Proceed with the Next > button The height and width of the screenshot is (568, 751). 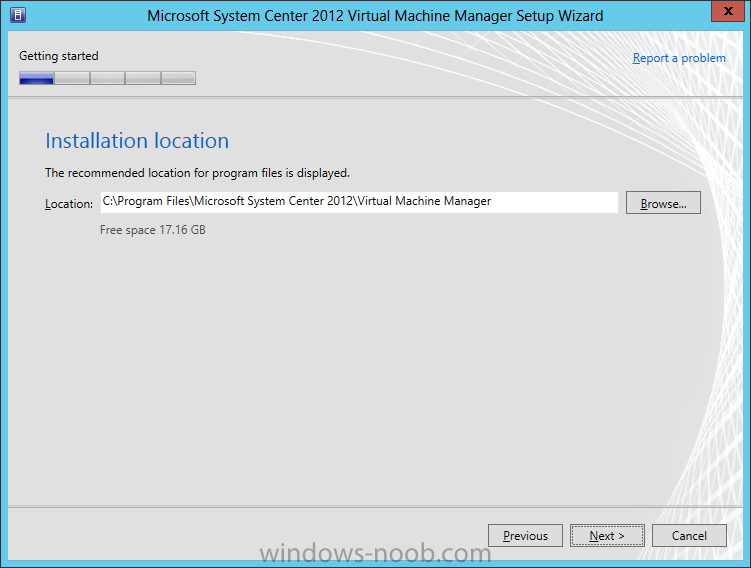pos(607,535)
